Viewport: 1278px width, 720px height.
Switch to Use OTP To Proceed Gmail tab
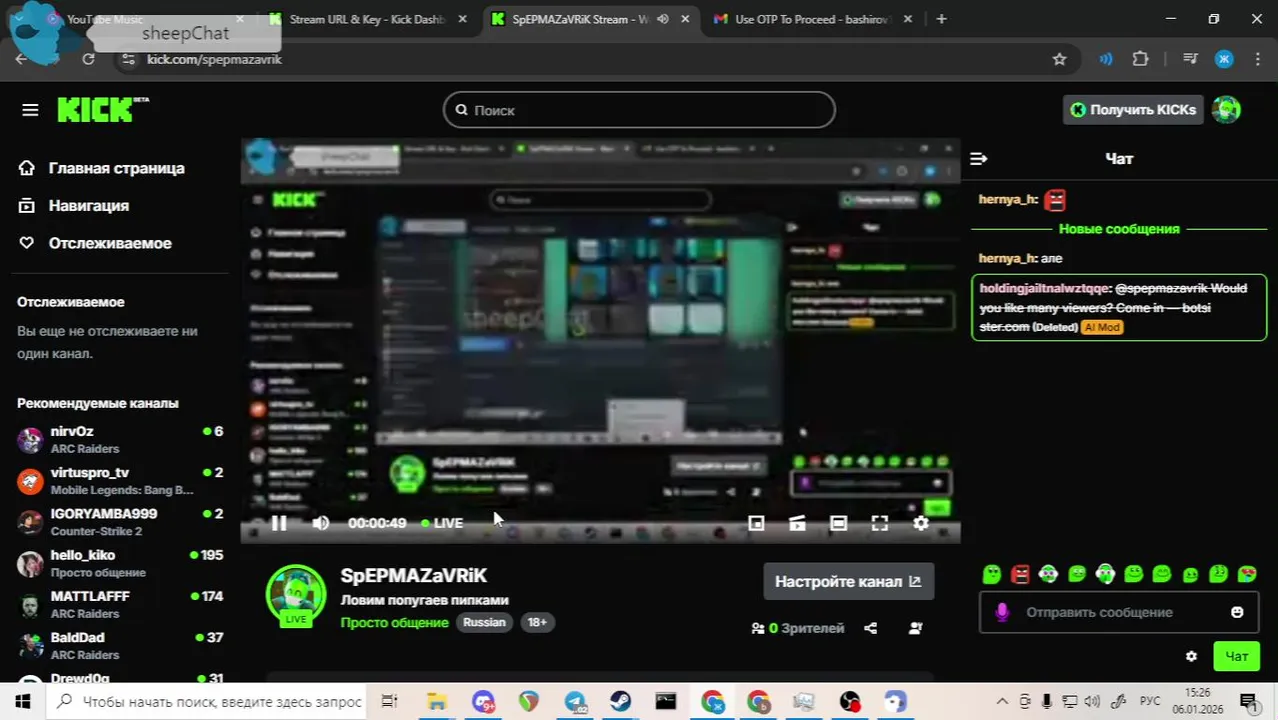[812, 19]
